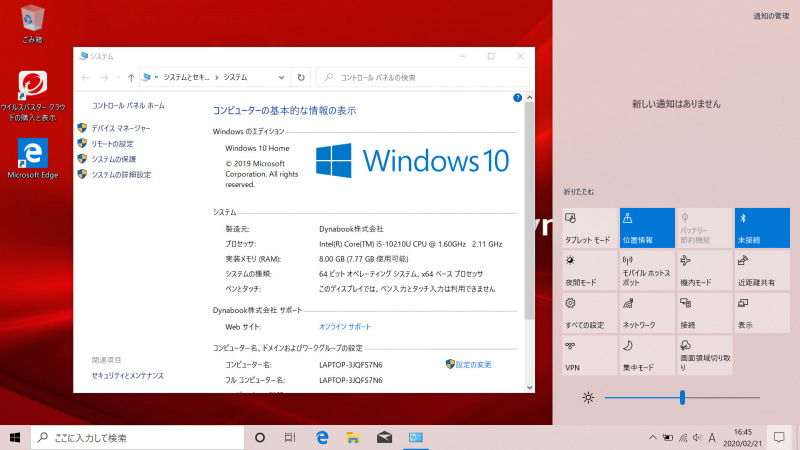Open リモートの設定 link

pos(112,144)
